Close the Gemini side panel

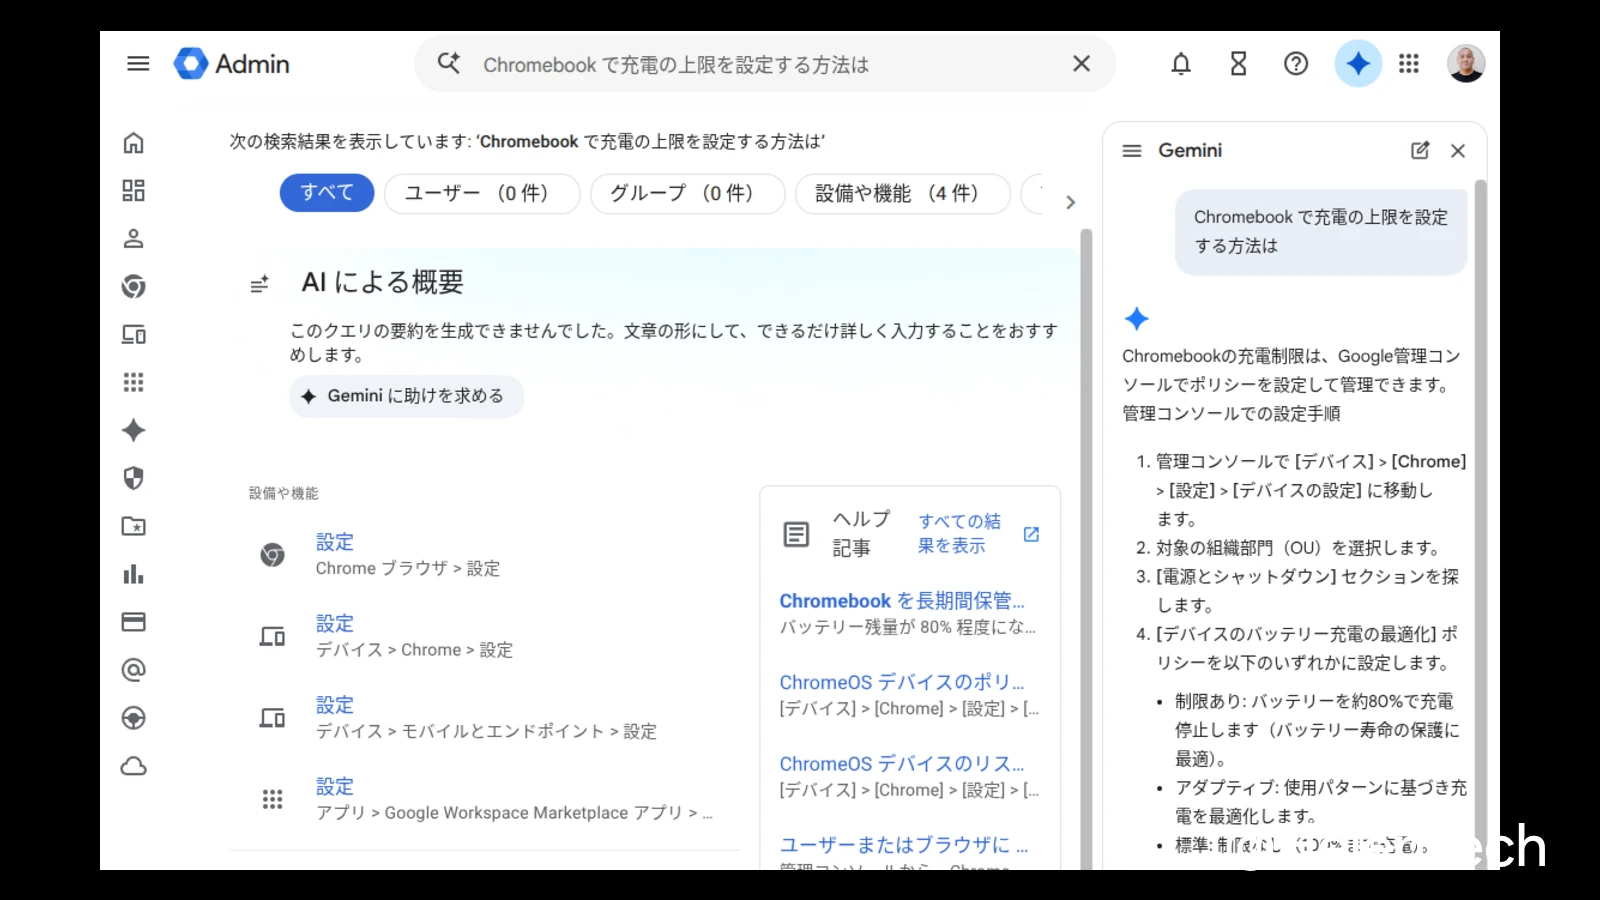click(x=1458, y=151)
